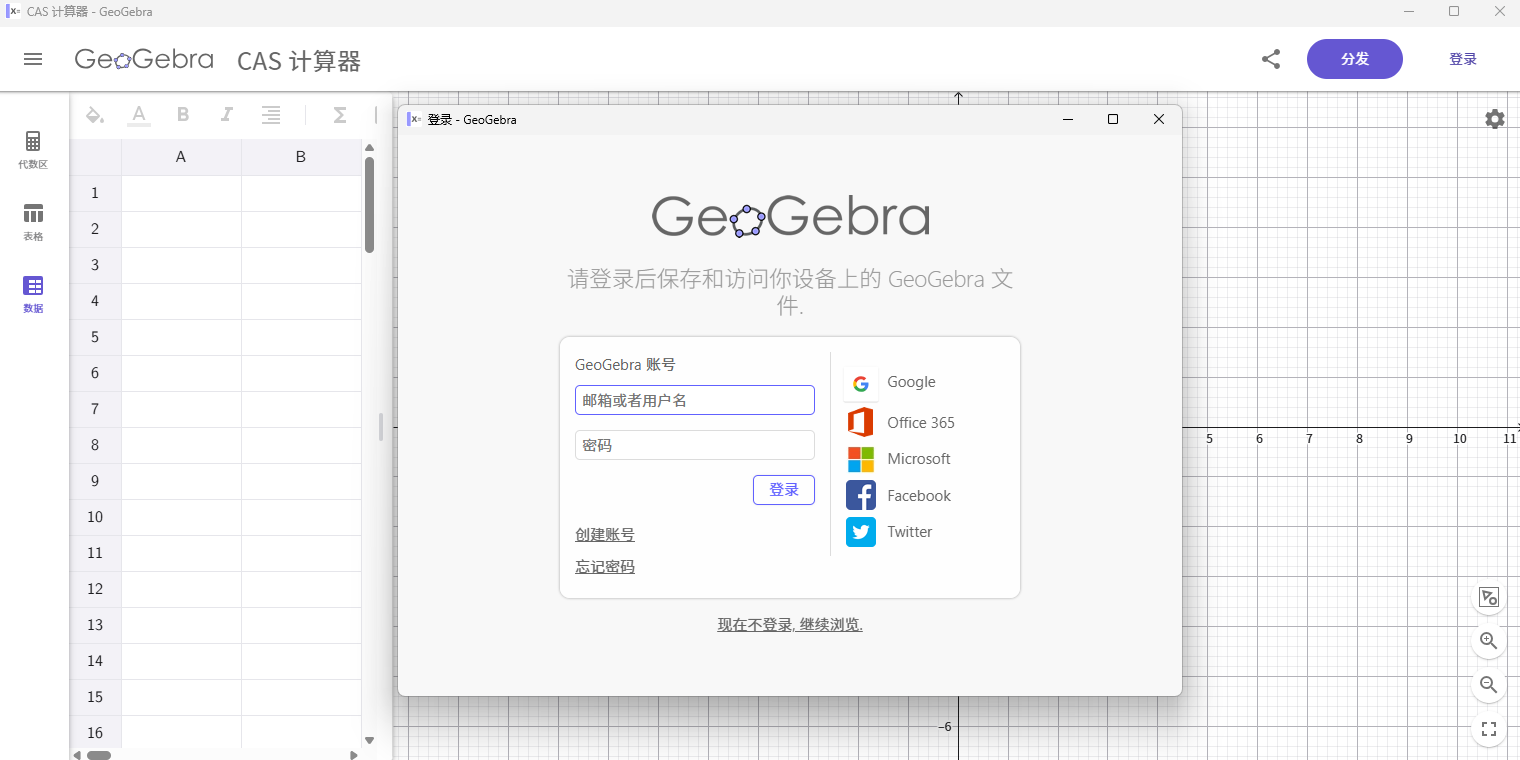Screen dimensions: 1520x760
Task: Zoom out on the graphics view
Action: 1489,685
